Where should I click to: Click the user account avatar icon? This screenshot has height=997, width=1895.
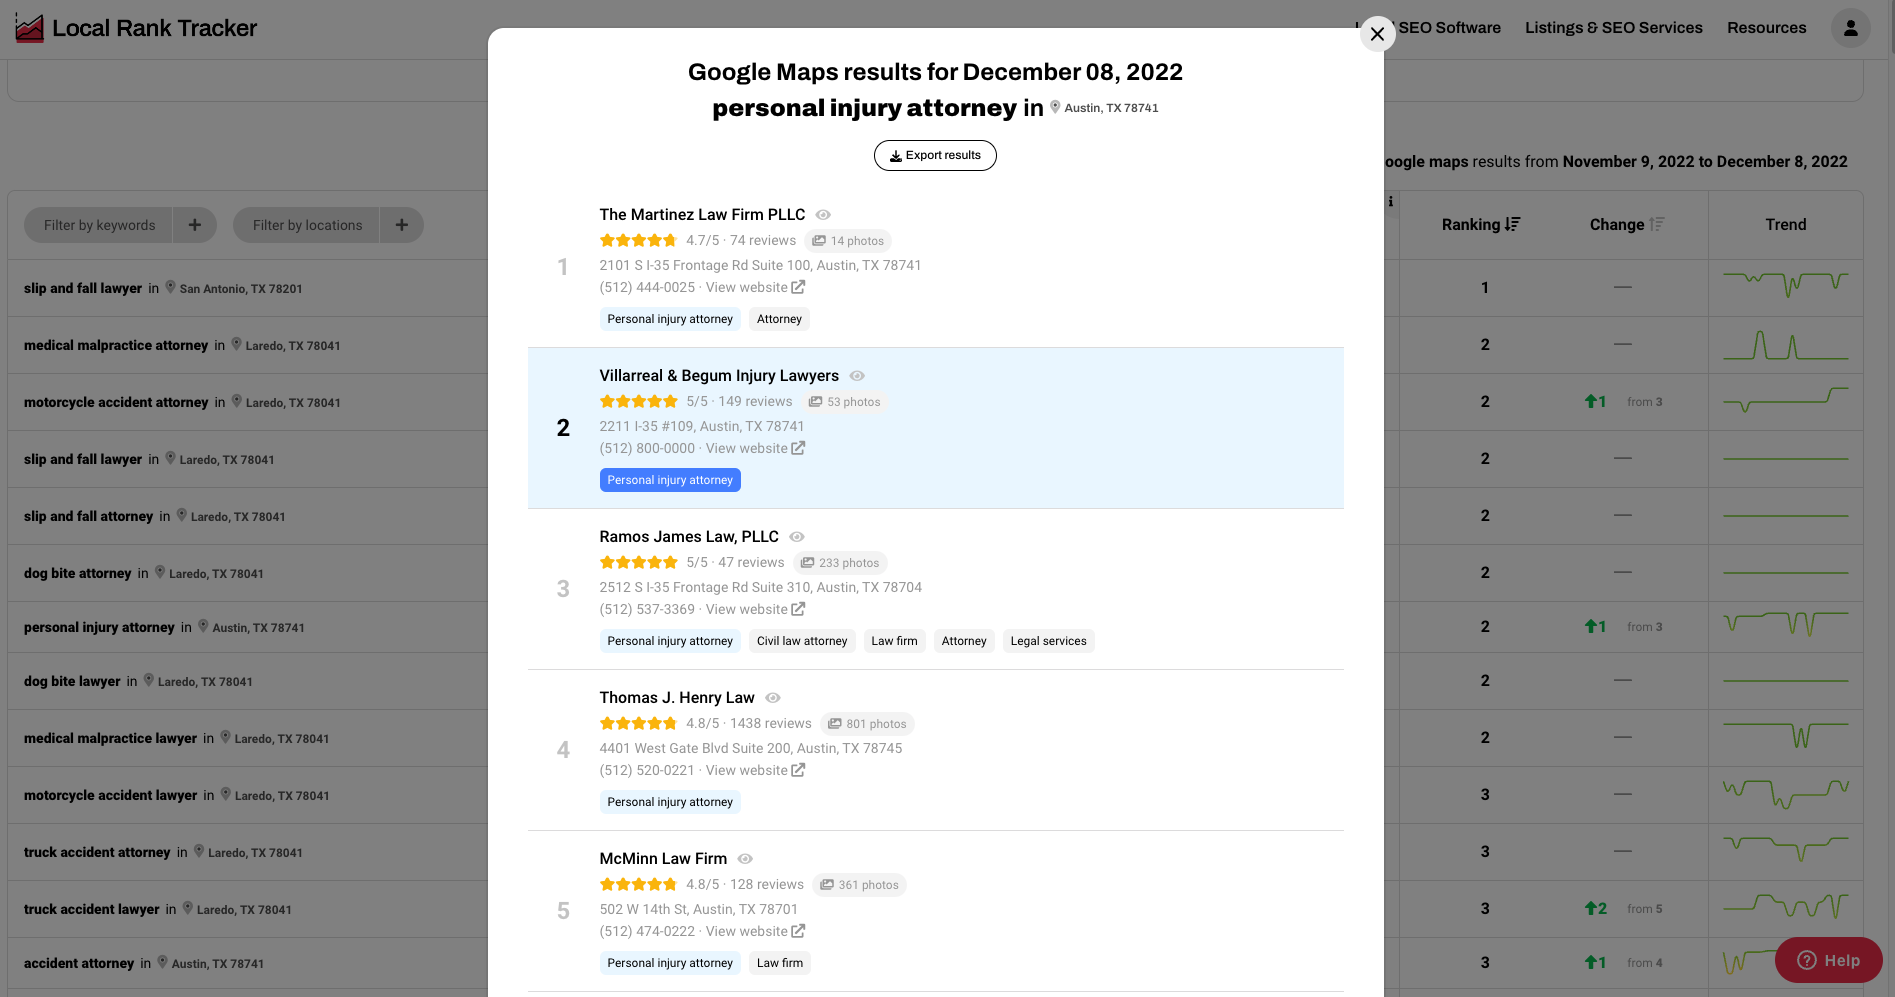[x=1850, y=28]
